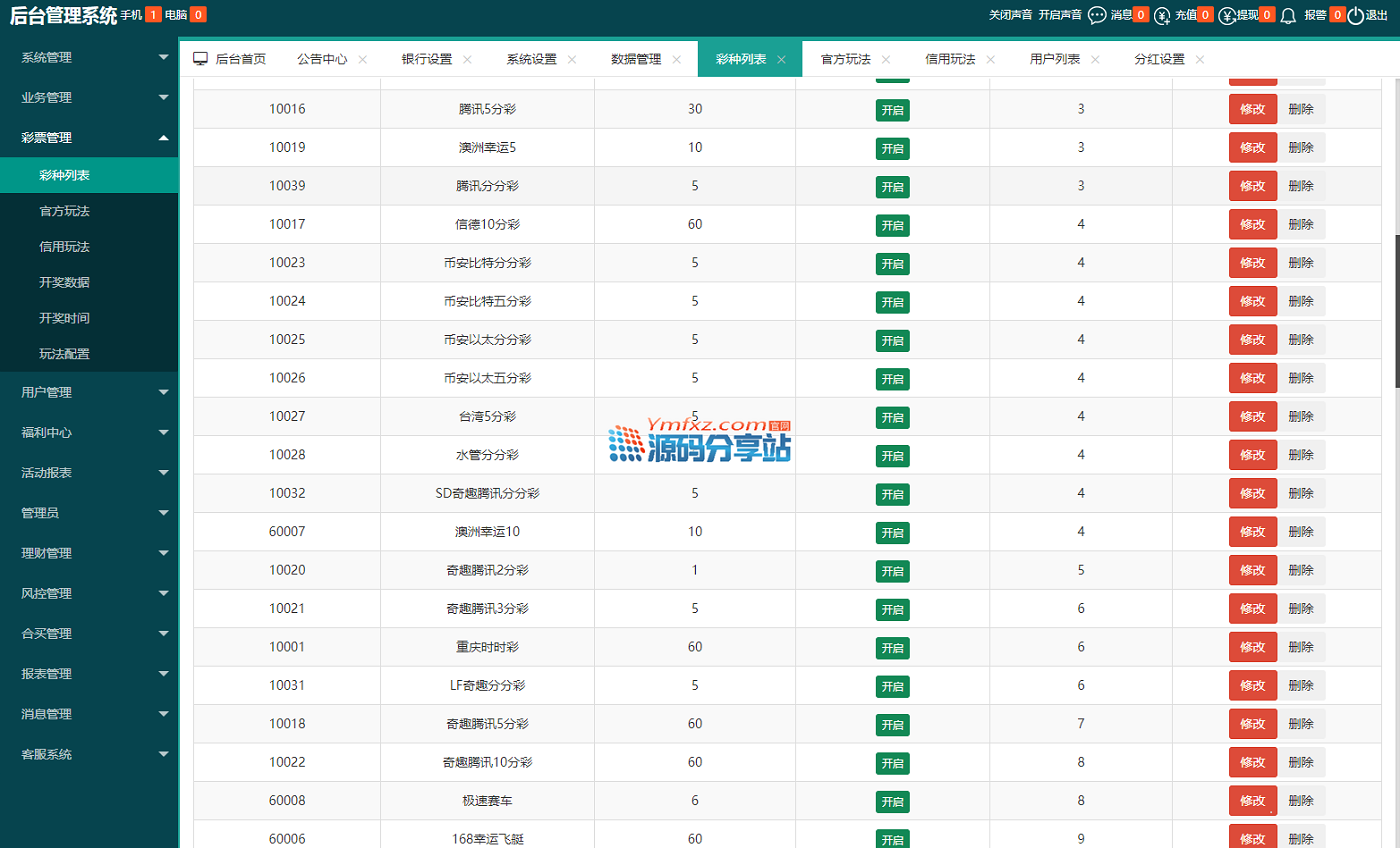Click the withdrawal yen icon
Image resolution: width=1400 pixels, height=848 pixels.
click(x=1226, y=15)
